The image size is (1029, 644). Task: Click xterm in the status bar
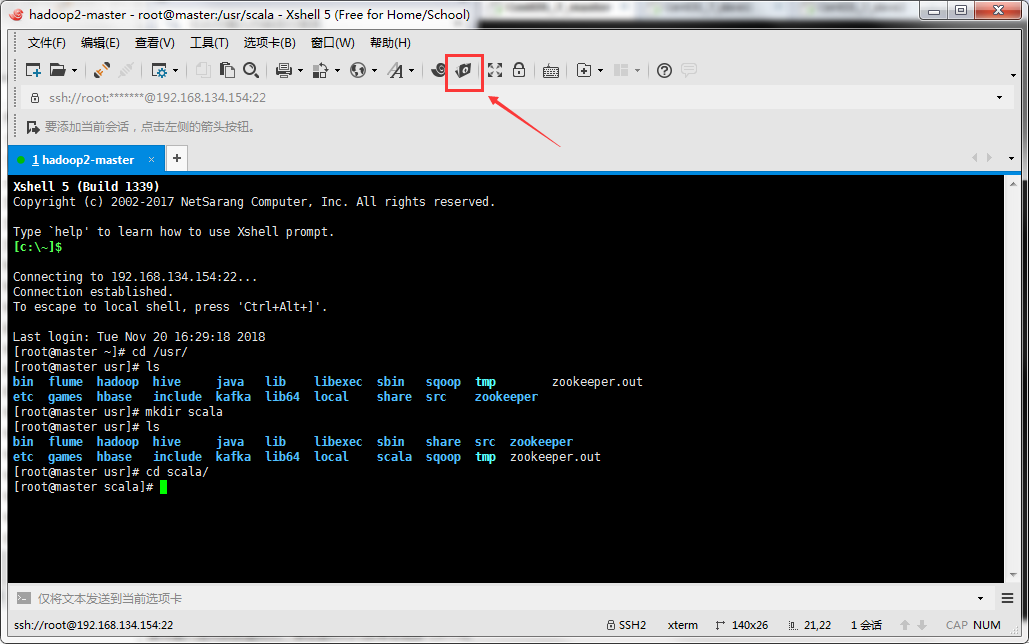click(x=682, y=625)
